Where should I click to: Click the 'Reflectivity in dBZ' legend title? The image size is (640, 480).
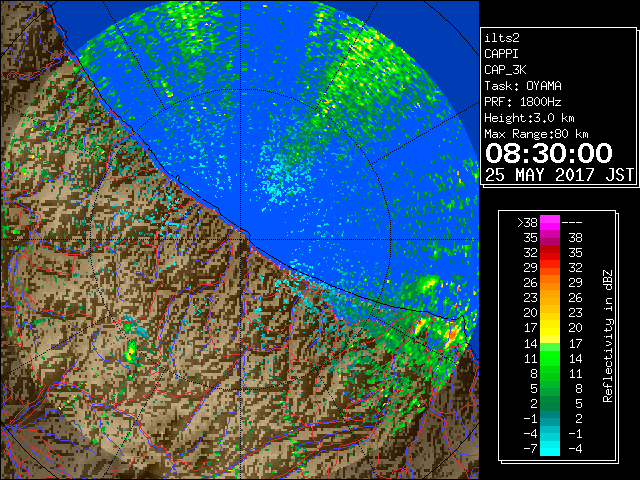(x=608, y=336)
